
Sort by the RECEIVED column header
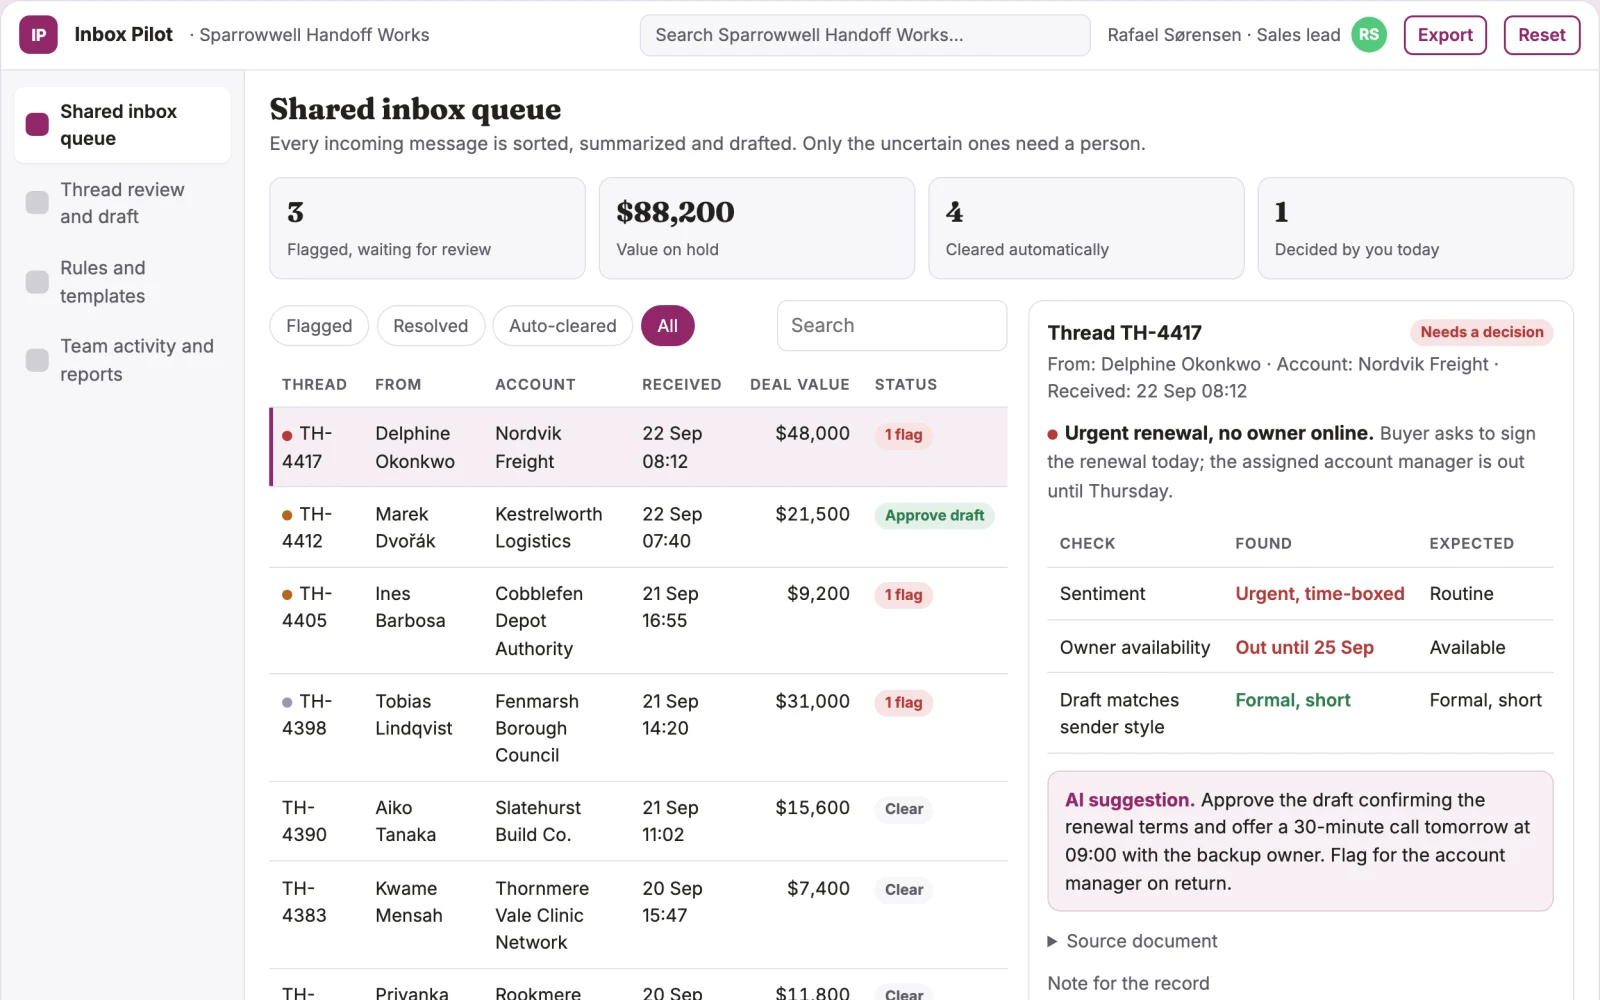[x=682, y=385]
